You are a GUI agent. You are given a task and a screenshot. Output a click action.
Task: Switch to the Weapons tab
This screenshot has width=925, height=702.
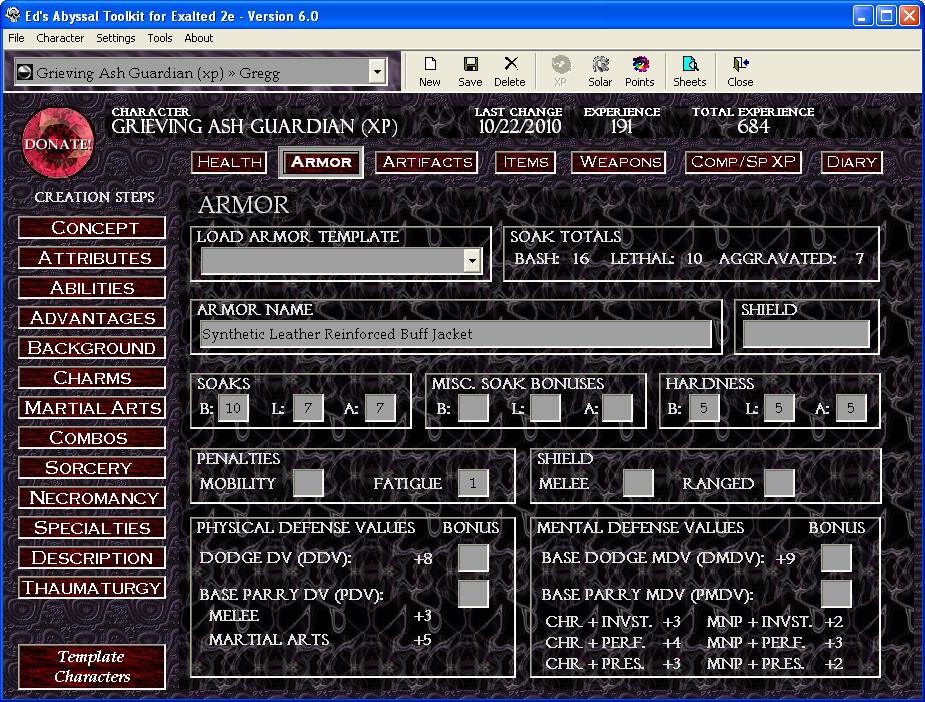pyautogui.click(x=619, y=162)
